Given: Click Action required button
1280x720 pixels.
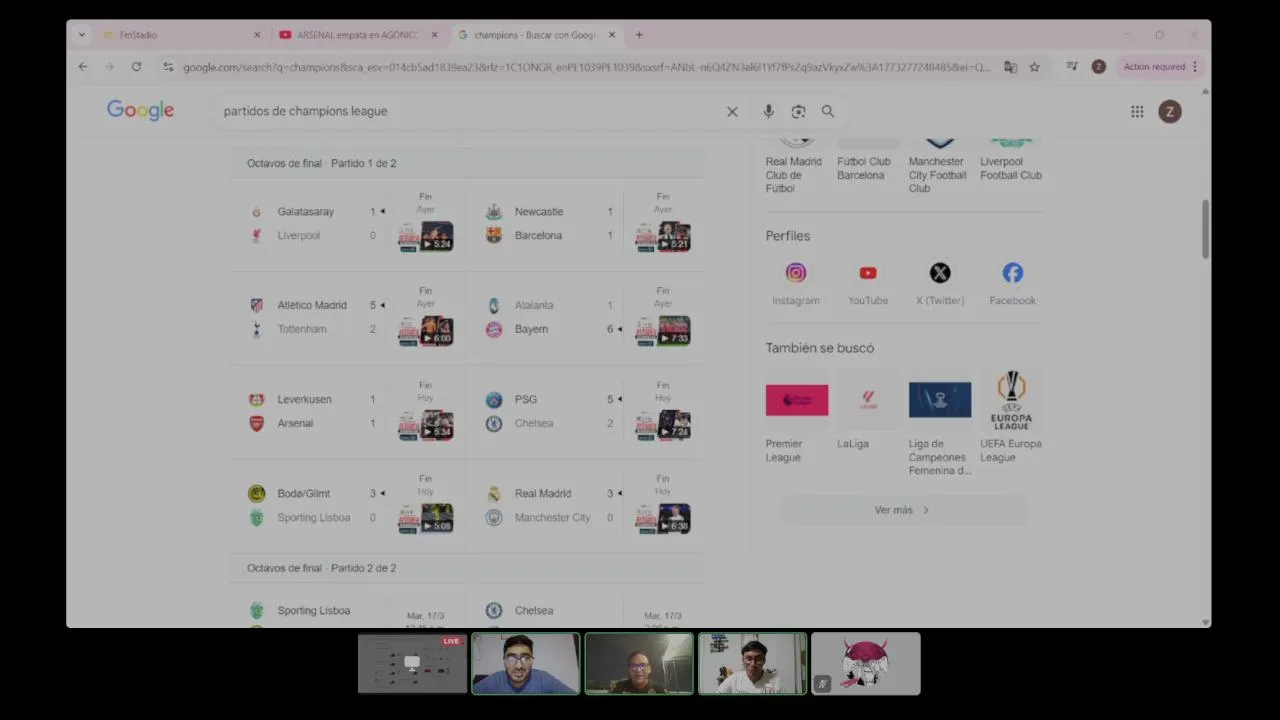Looking at the screenshot, I should click(1159, 67).
